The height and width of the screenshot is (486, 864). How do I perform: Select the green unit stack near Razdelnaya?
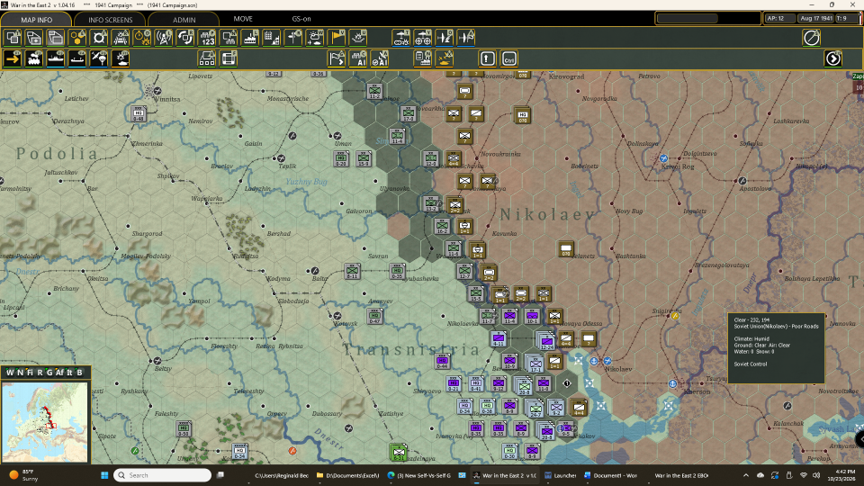(x=398, y=452)
